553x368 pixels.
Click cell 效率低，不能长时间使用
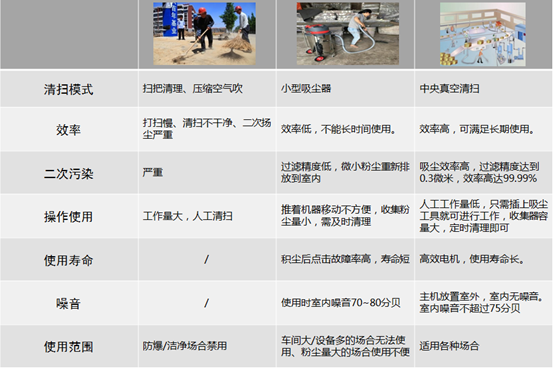coord(345,129)
